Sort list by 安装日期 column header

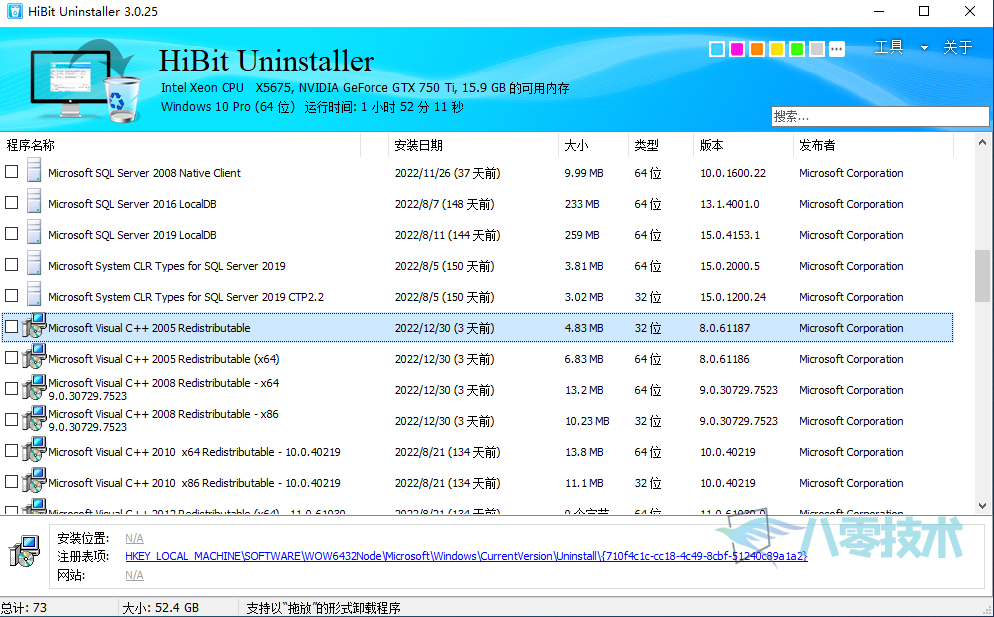(473, 145)
